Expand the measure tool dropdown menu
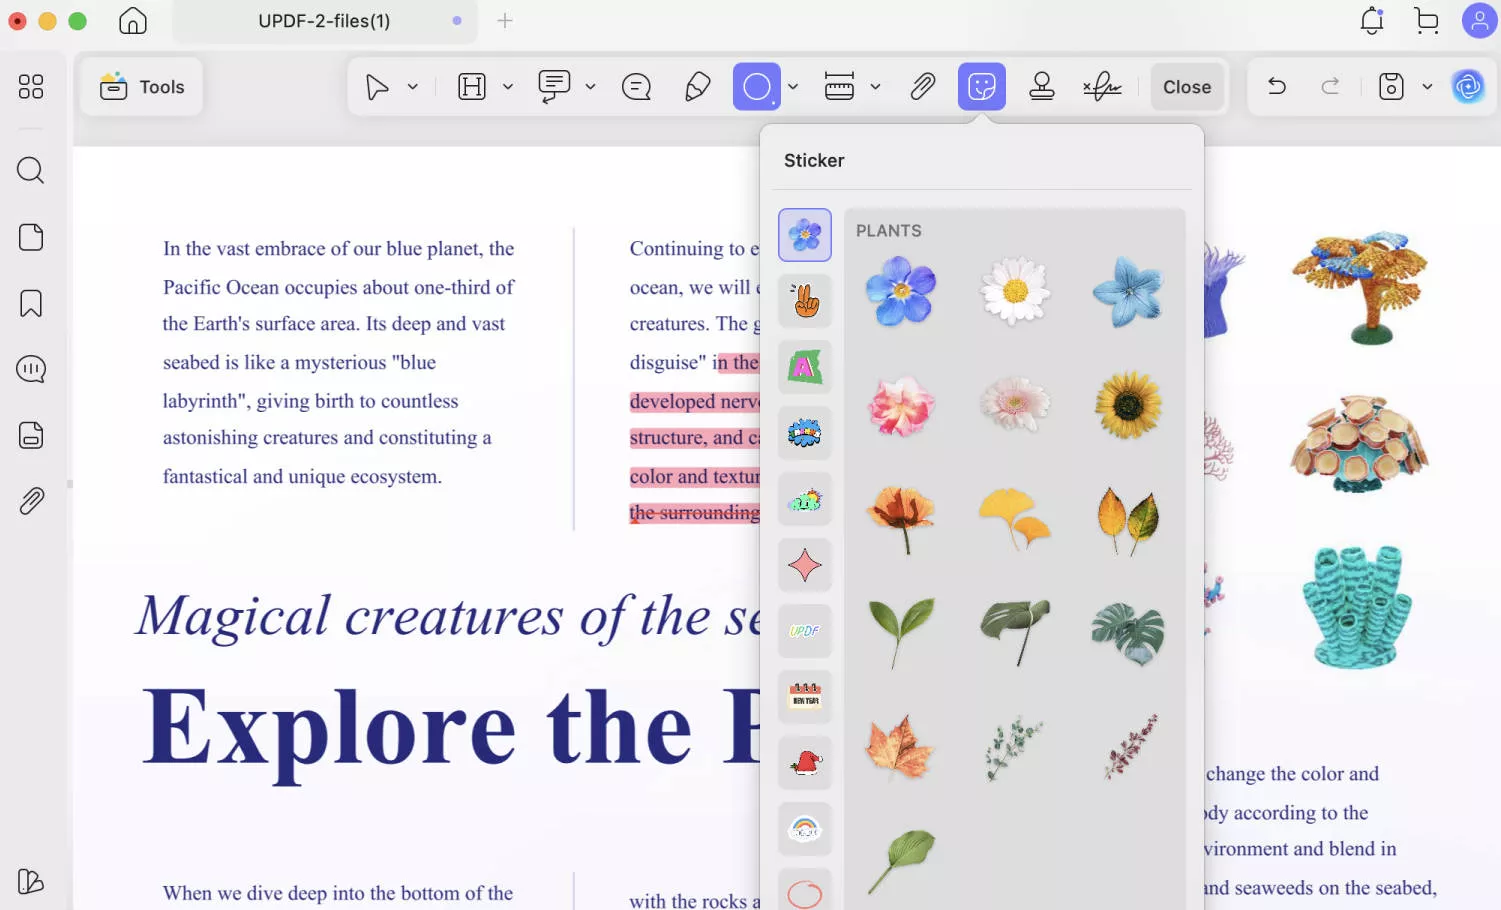This screenshot has width=1501, height=910. point(875,86)
